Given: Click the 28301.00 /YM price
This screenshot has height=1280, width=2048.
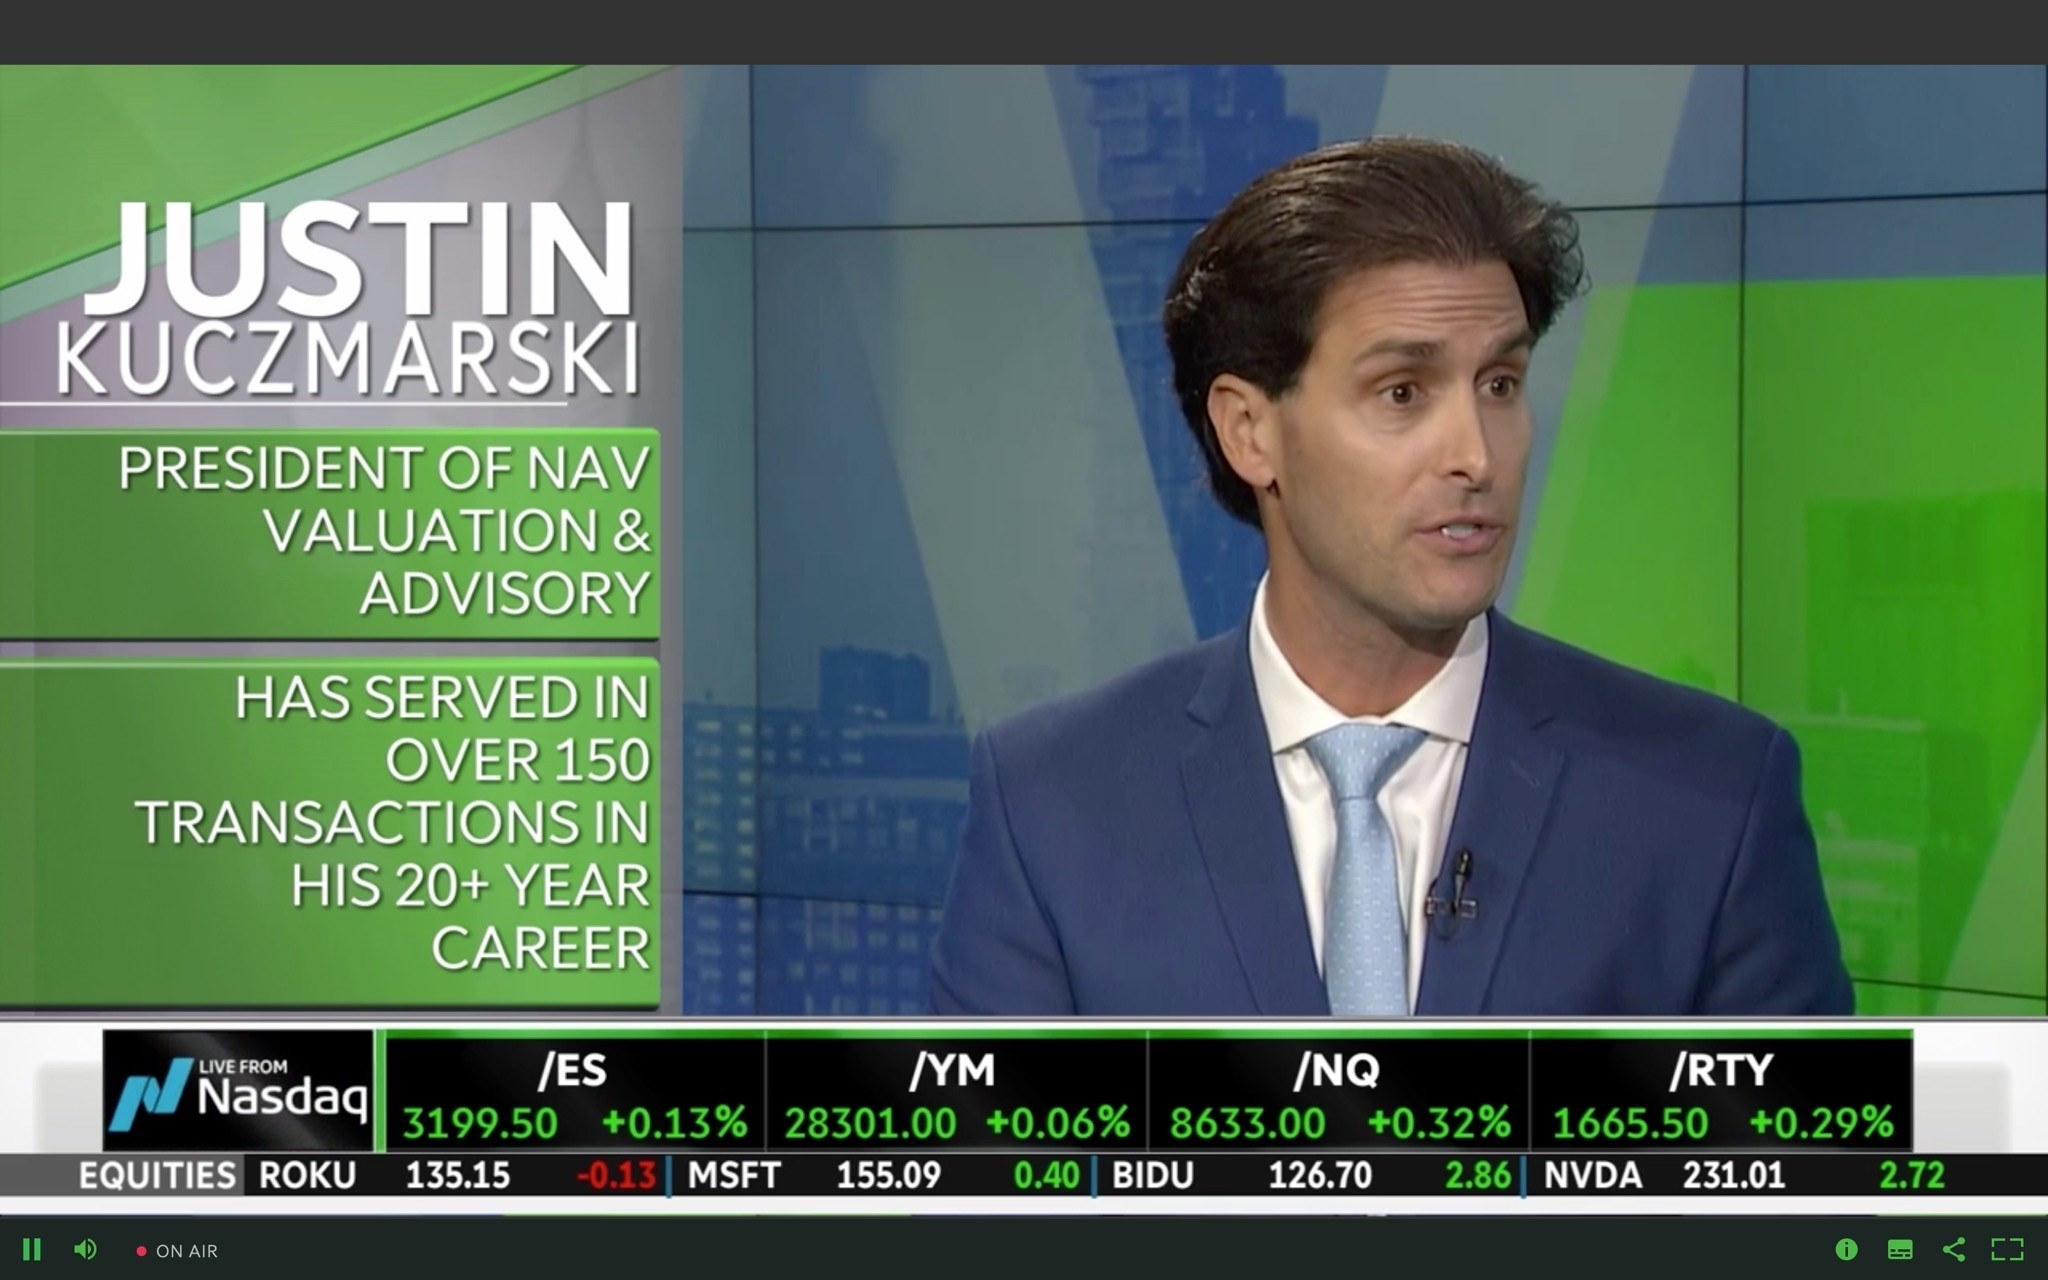Looking at the screenshot, I should click(870, 1123).
